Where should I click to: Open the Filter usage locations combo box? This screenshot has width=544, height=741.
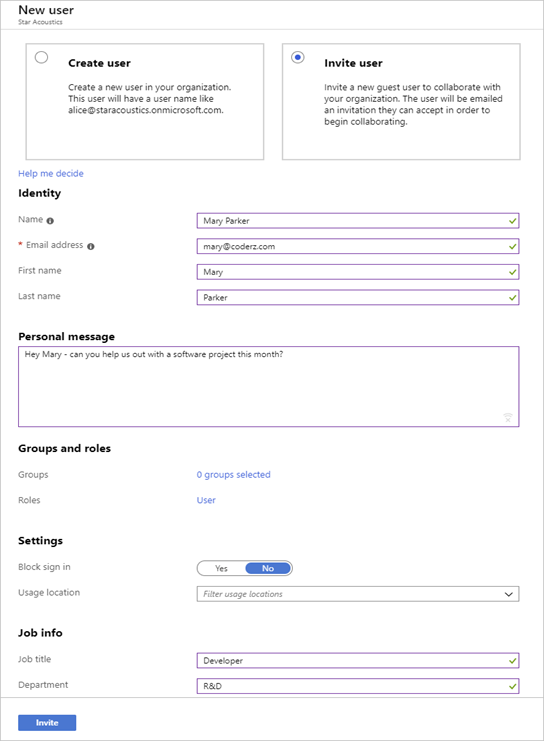click(358, 594)
